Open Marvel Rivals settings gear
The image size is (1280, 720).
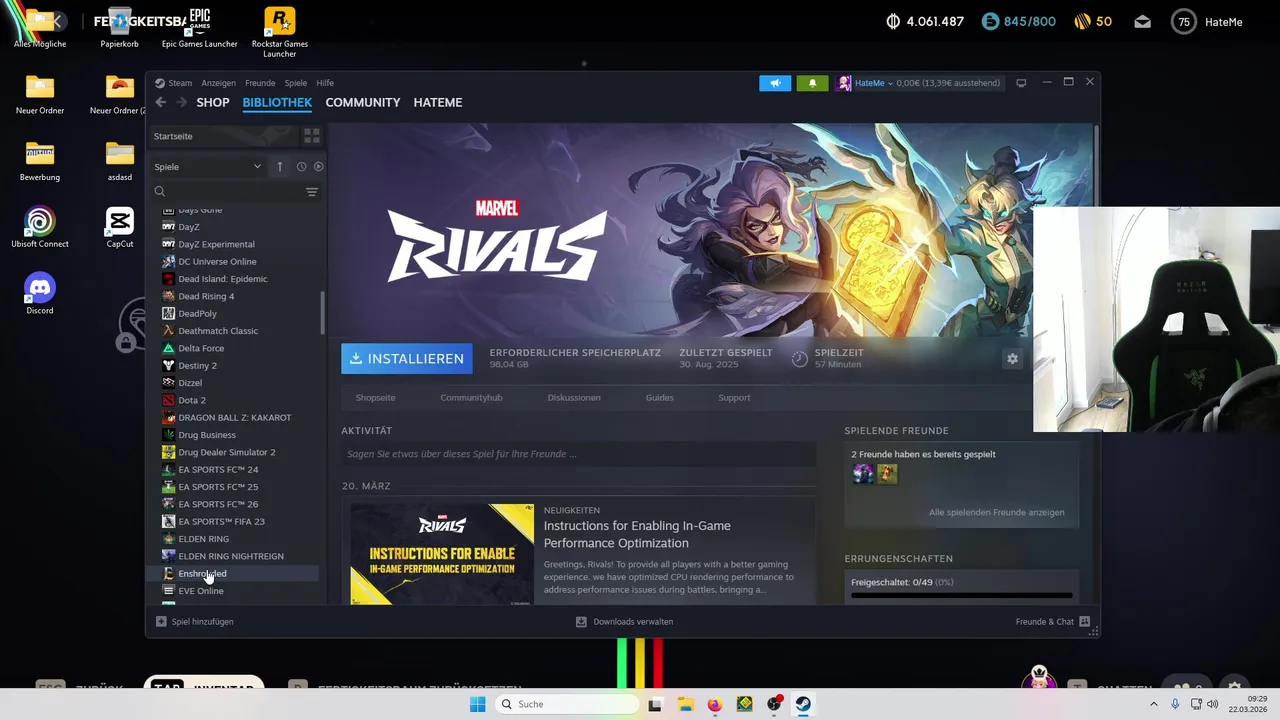point(1012,358)
